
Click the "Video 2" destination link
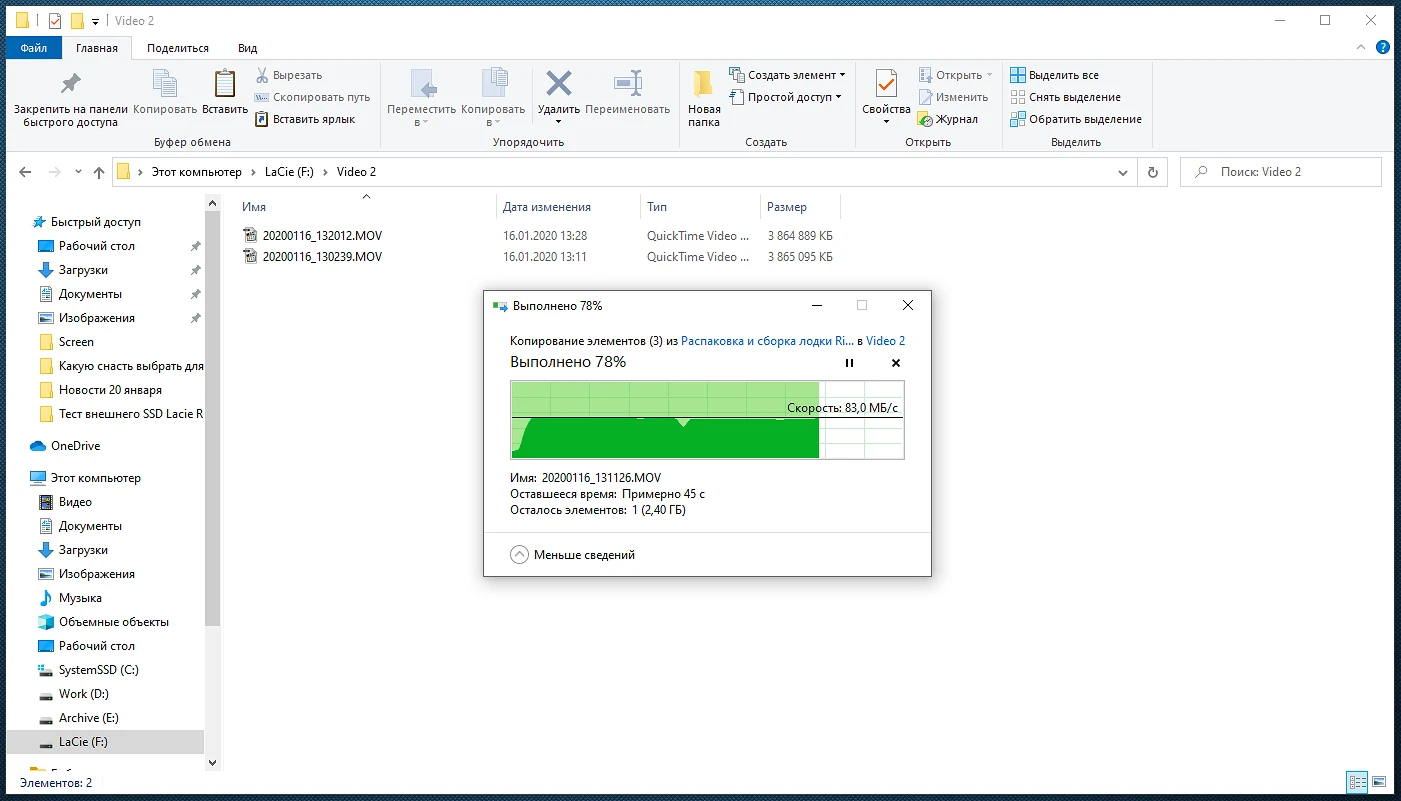pos(885,341)
